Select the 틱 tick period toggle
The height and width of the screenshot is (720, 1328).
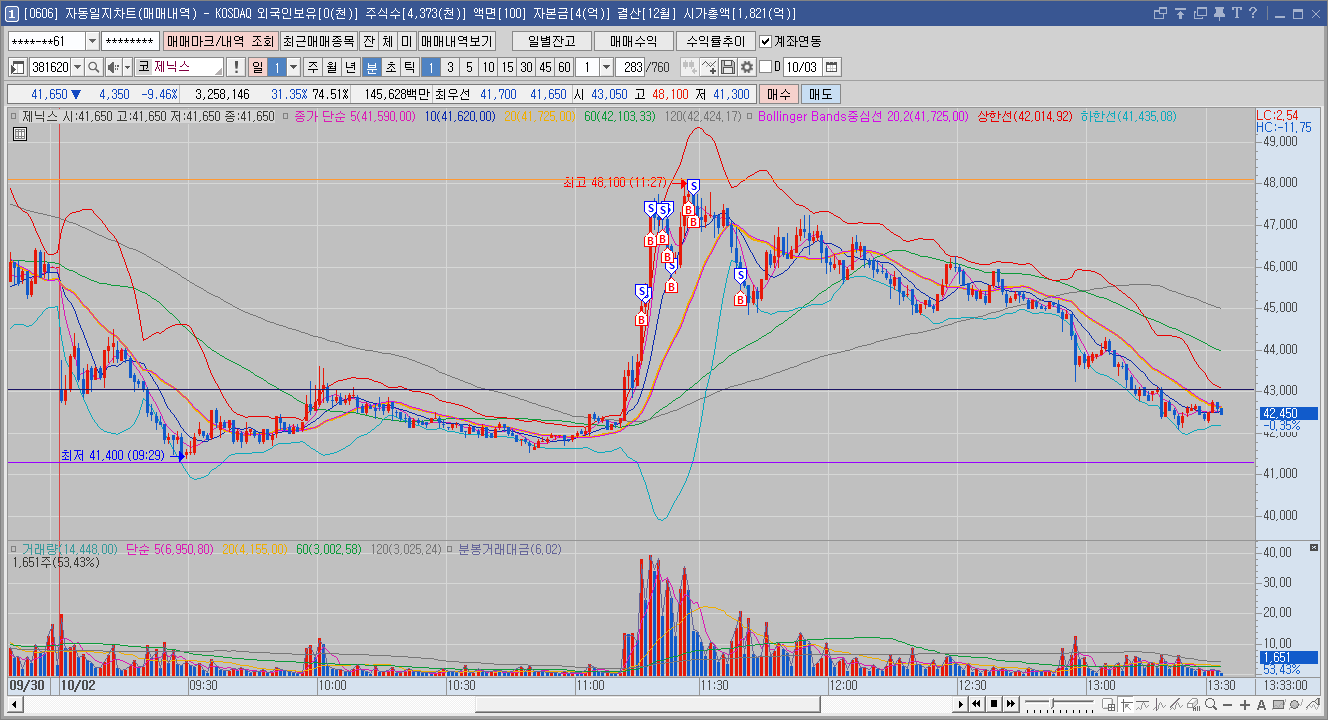pos(409,67)
